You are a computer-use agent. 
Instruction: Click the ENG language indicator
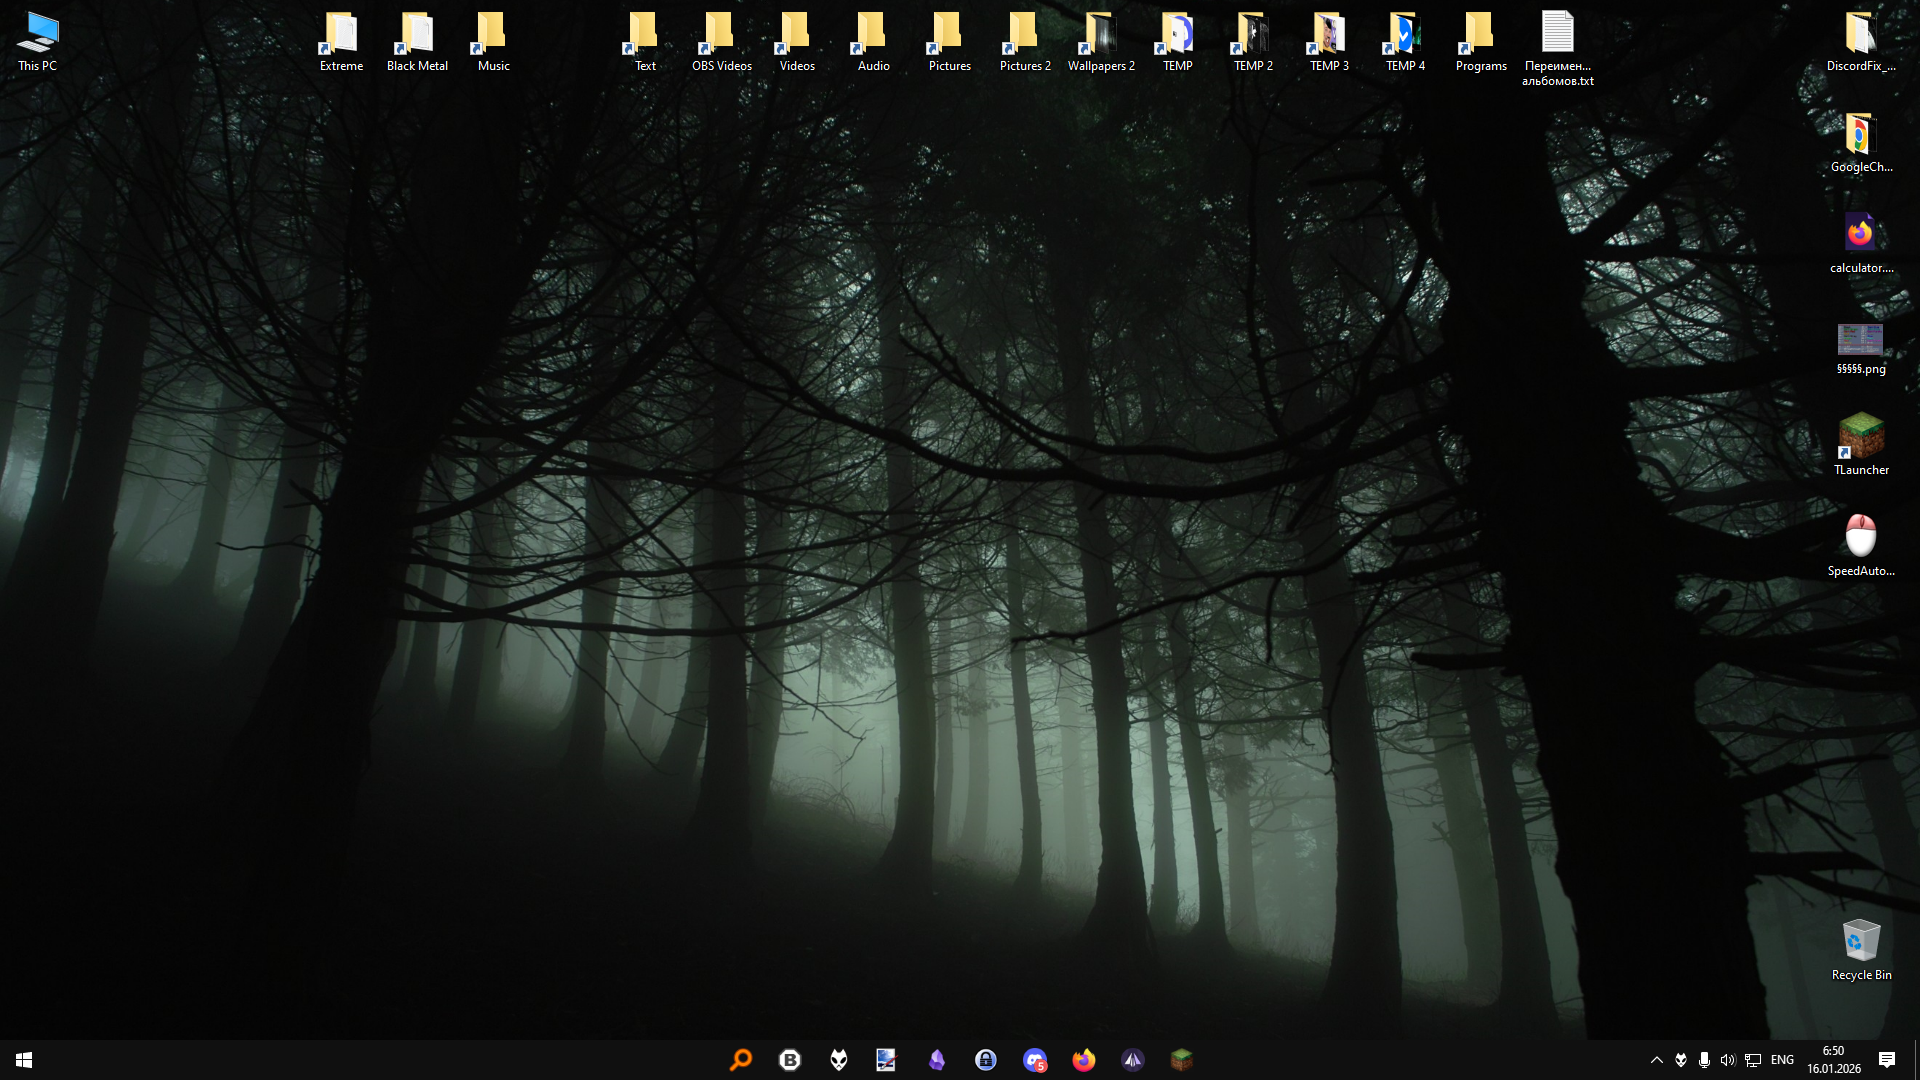1782,1060
